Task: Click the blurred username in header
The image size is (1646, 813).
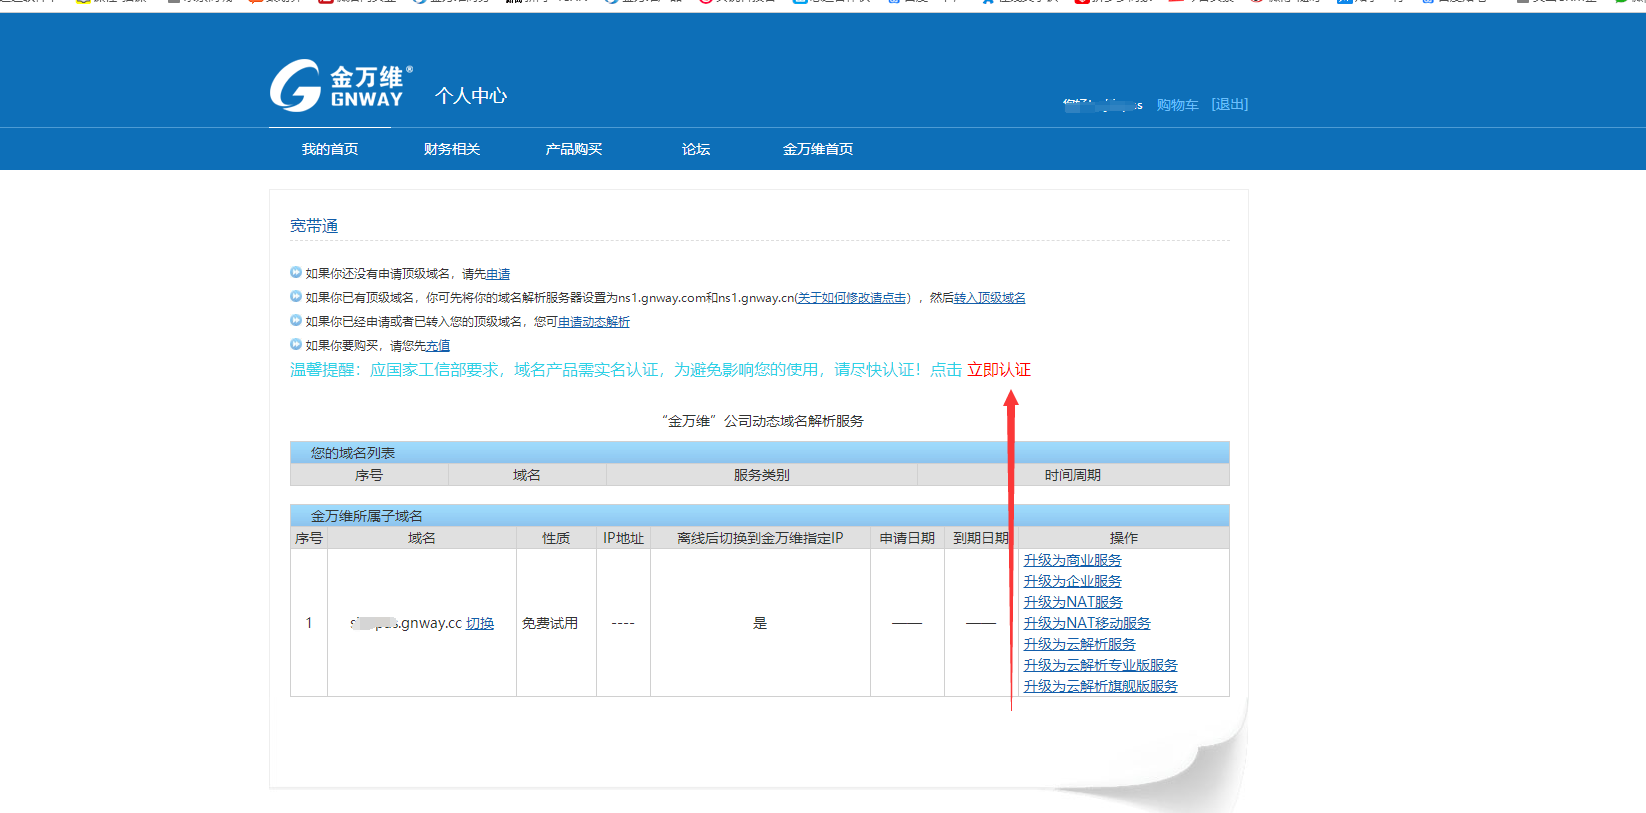Action: [x=1103, y=105]
